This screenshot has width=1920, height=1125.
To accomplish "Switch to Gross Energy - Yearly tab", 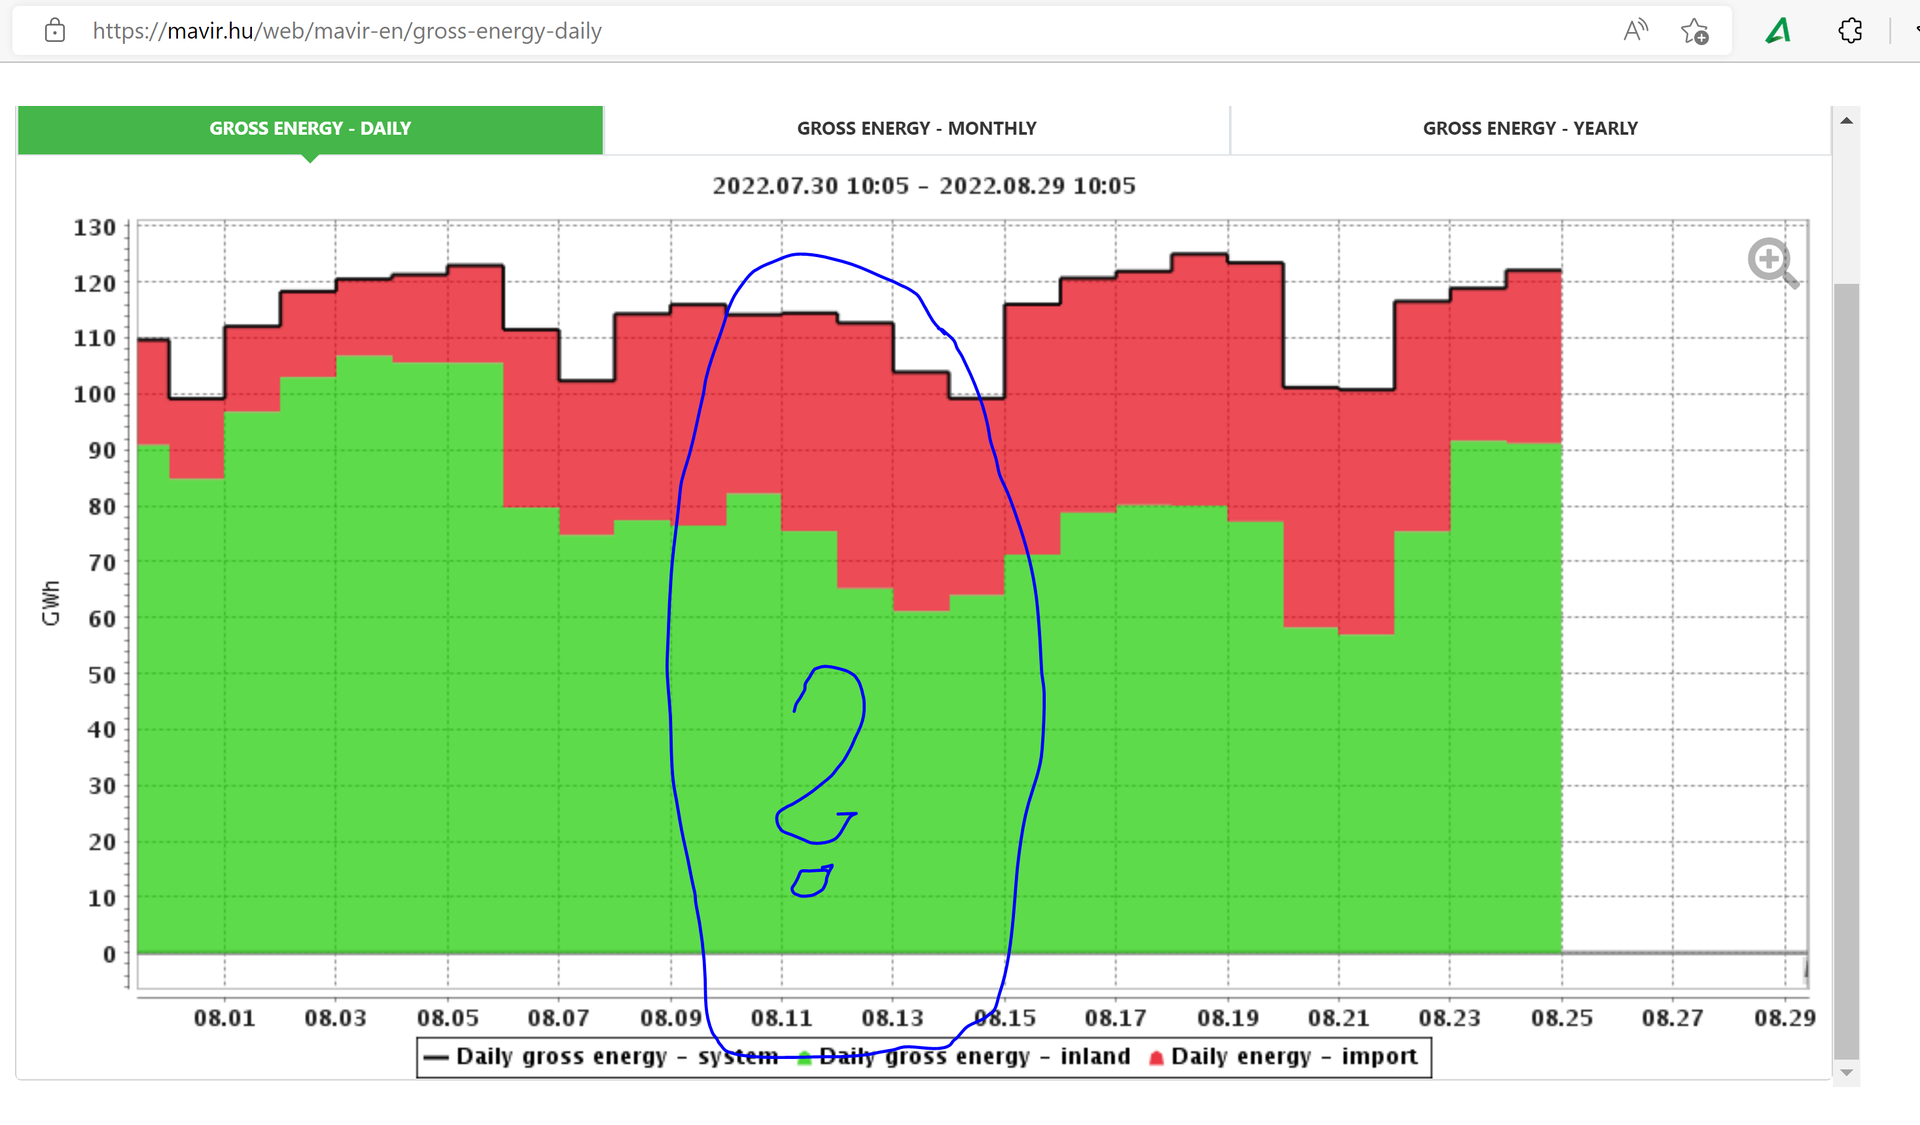I will 1530,129.
